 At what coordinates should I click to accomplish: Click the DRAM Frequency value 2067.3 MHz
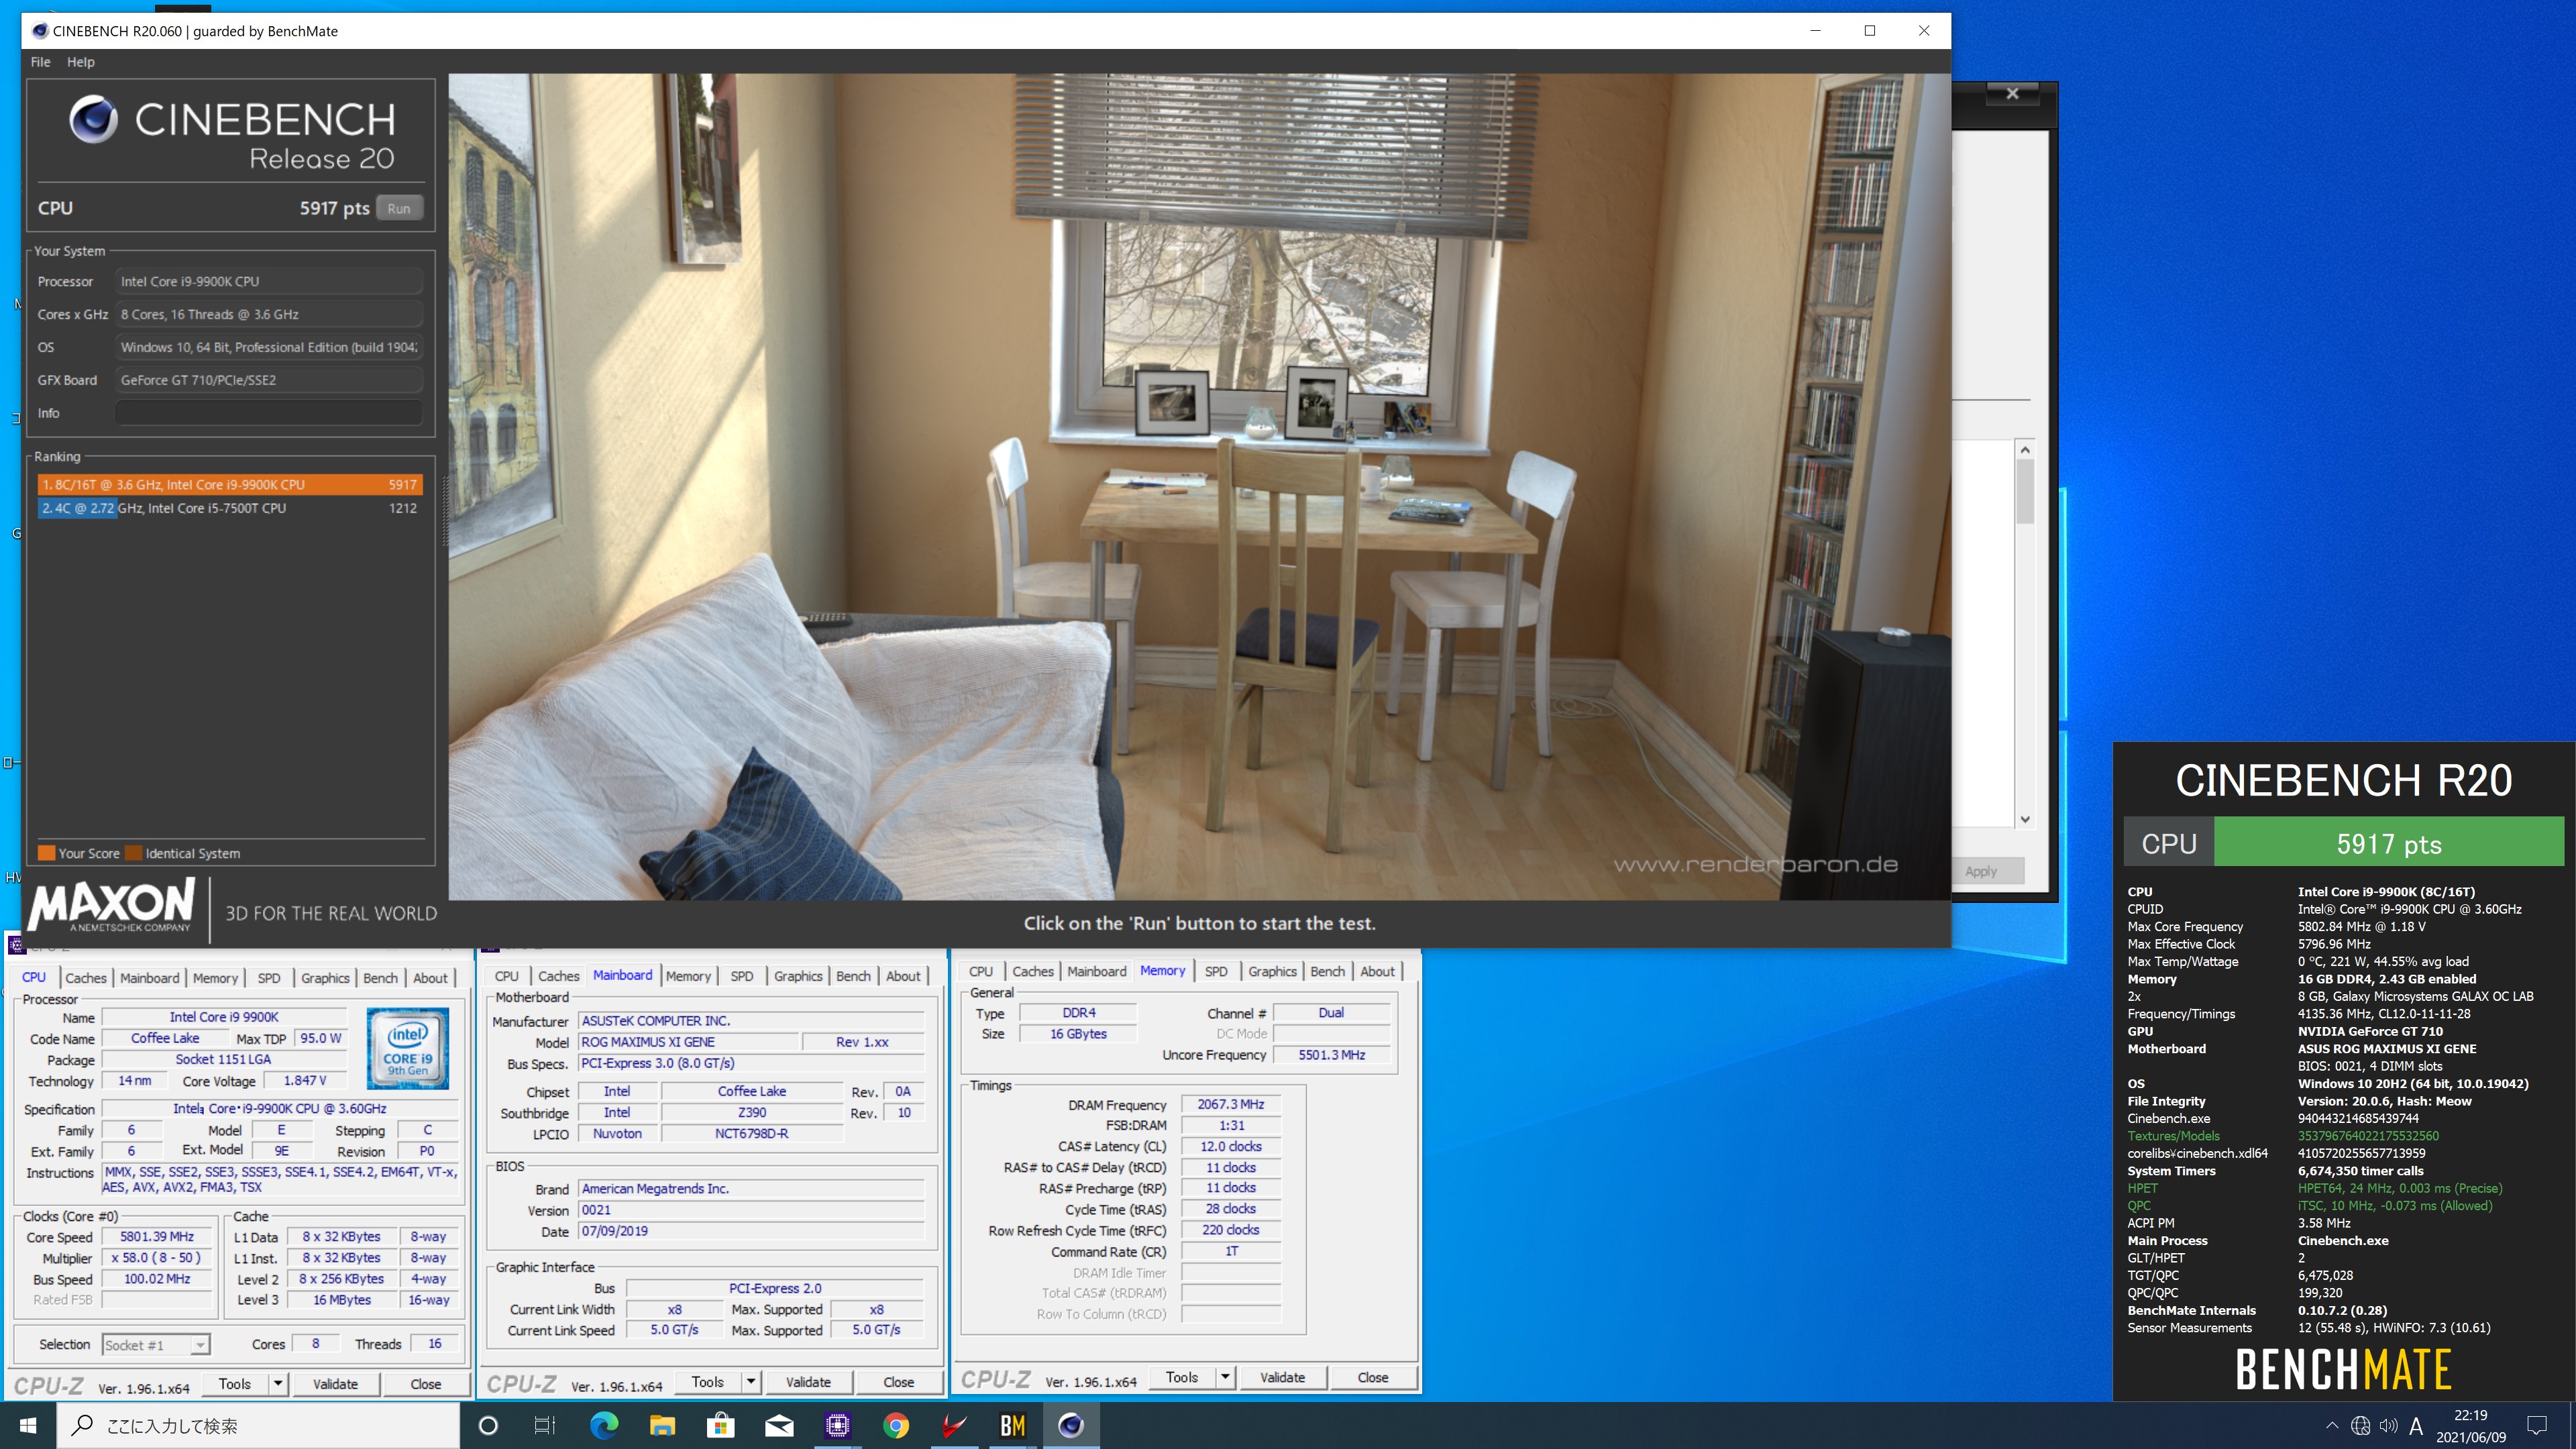(x=1231, y=1104)
